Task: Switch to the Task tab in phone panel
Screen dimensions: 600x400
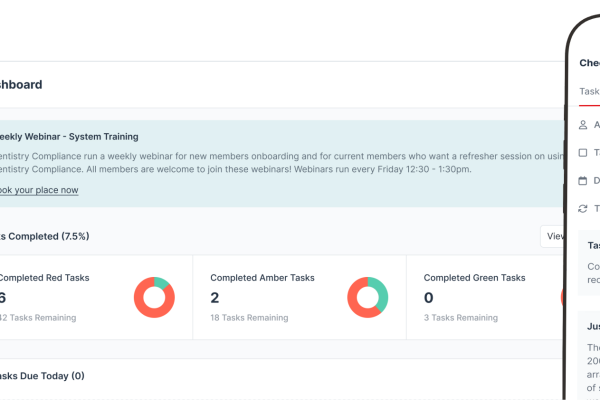Action: (589, 91)
